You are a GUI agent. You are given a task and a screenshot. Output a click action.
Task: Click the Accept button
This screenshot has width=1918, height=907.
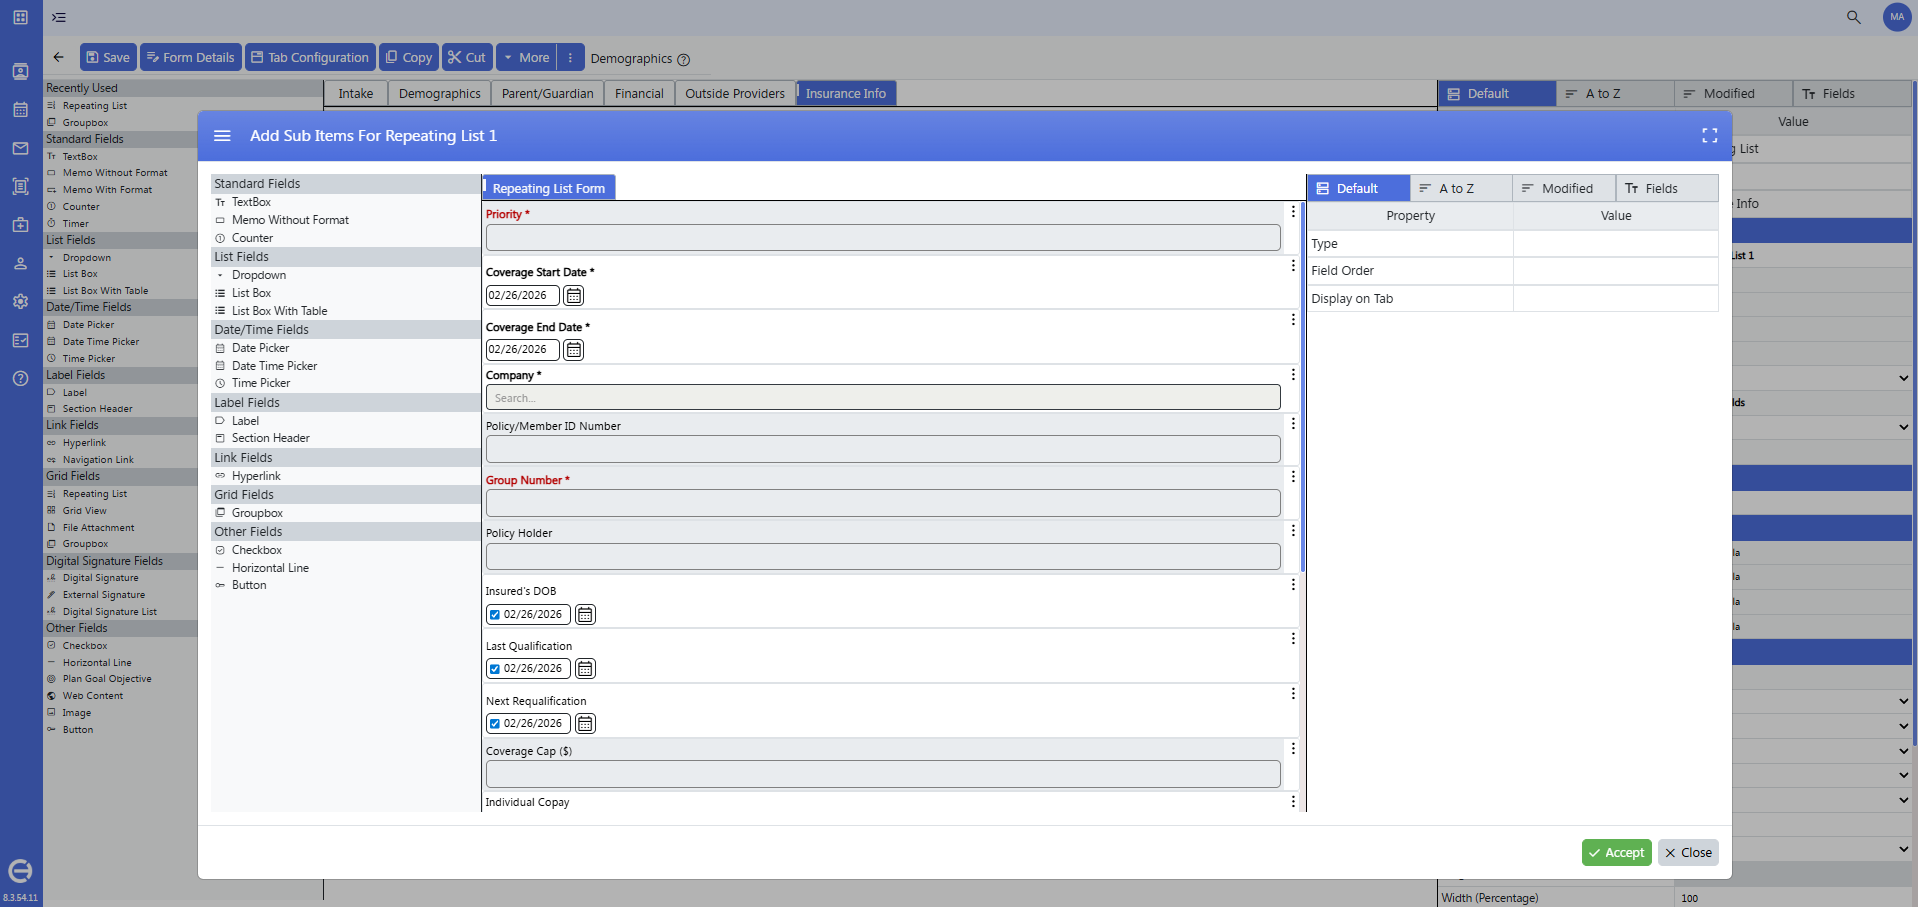1616,852
